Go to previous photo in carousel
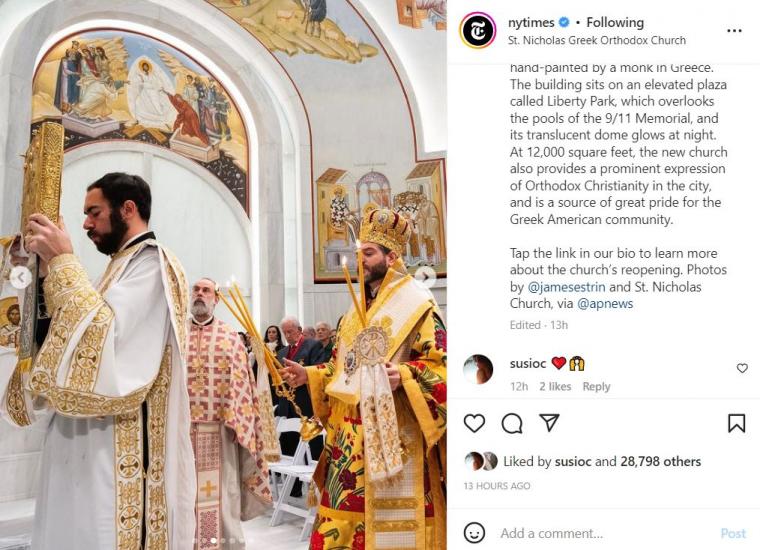This screenshot has height=550, width=760. 20,278
